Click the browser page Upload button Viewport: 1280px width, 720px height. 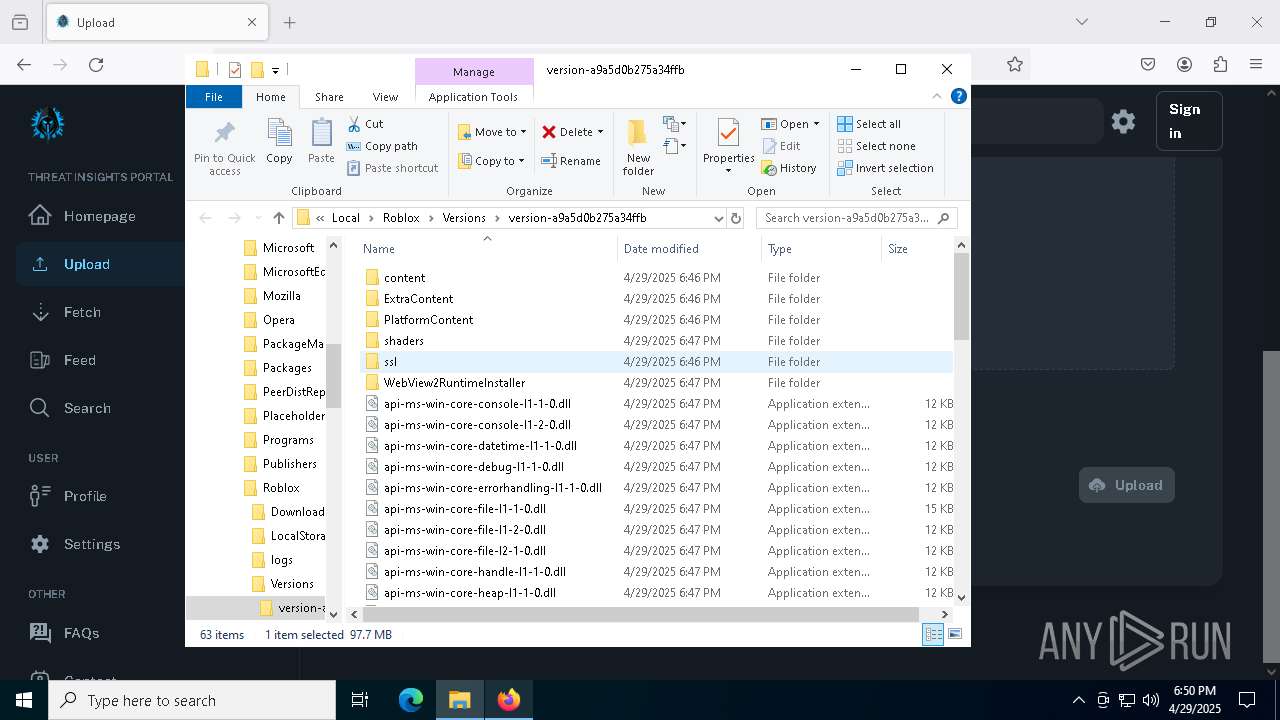[1127, 485]
